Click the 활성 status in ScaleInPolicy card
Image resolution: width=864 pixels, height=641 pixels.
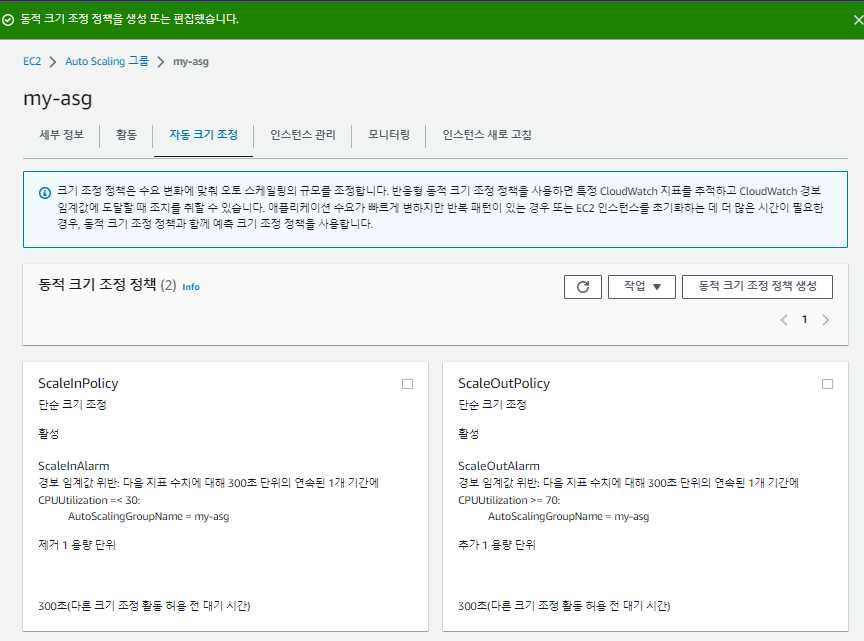48,434
